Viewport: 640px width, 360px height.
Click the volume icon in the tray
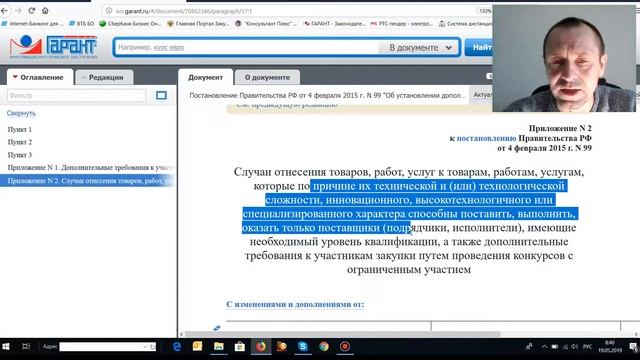[574, 347]
